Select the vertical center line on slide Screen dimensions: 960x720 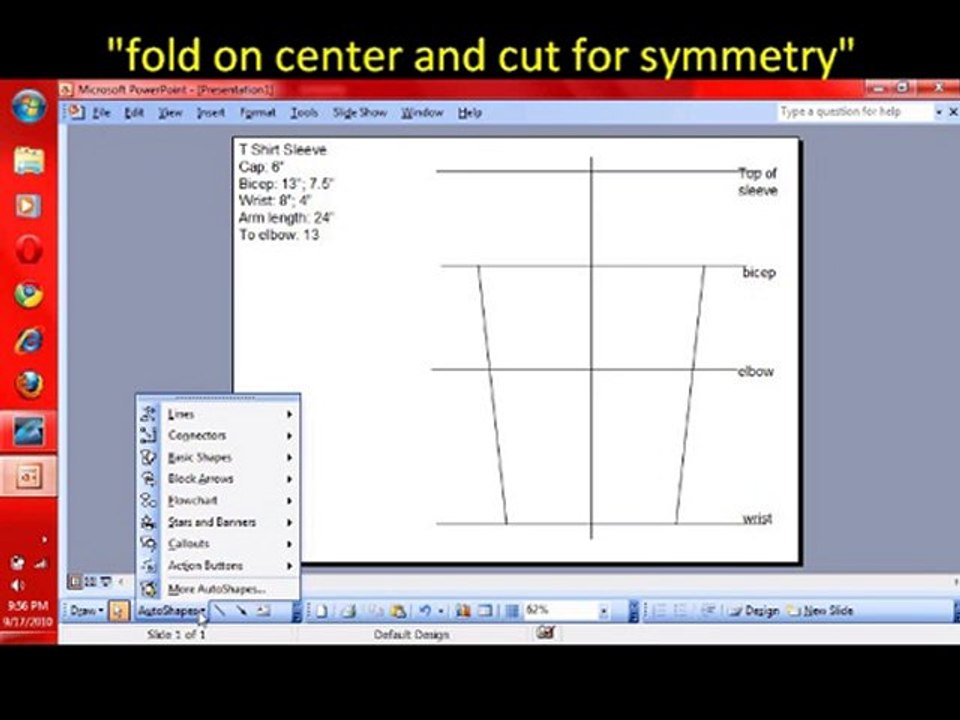click(591, 348)
